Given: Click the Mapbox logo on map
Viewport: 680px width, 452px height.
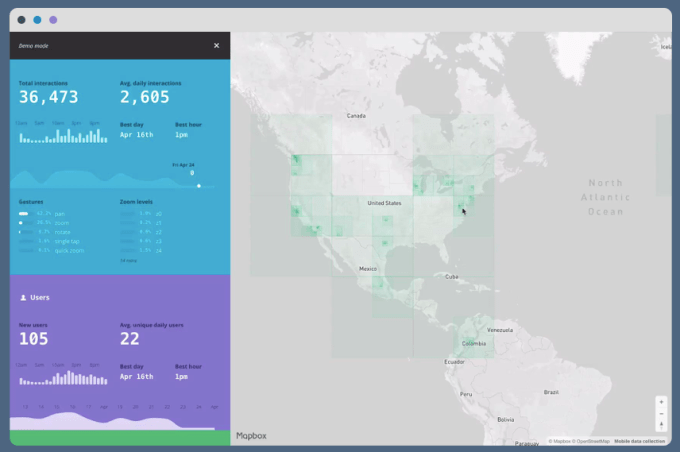Looking at the screenshot, I should 252,436.
